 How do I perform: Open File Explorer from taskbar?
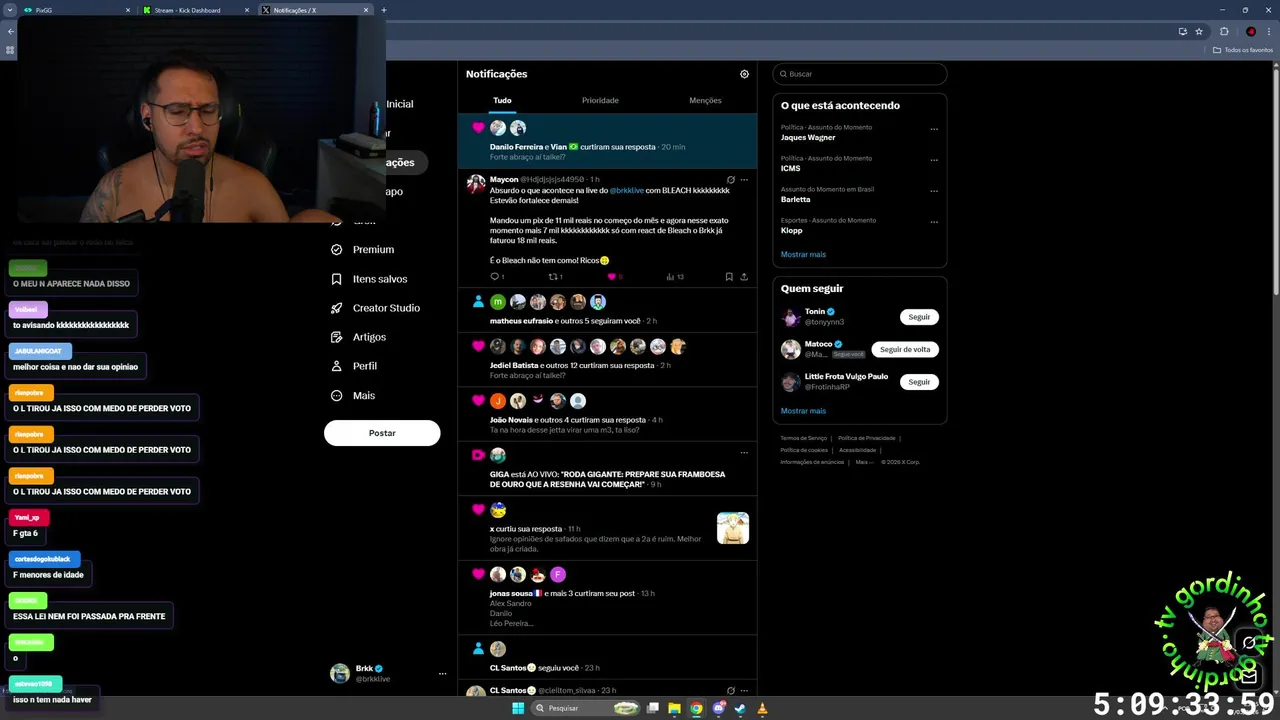[x=674, y=708]
